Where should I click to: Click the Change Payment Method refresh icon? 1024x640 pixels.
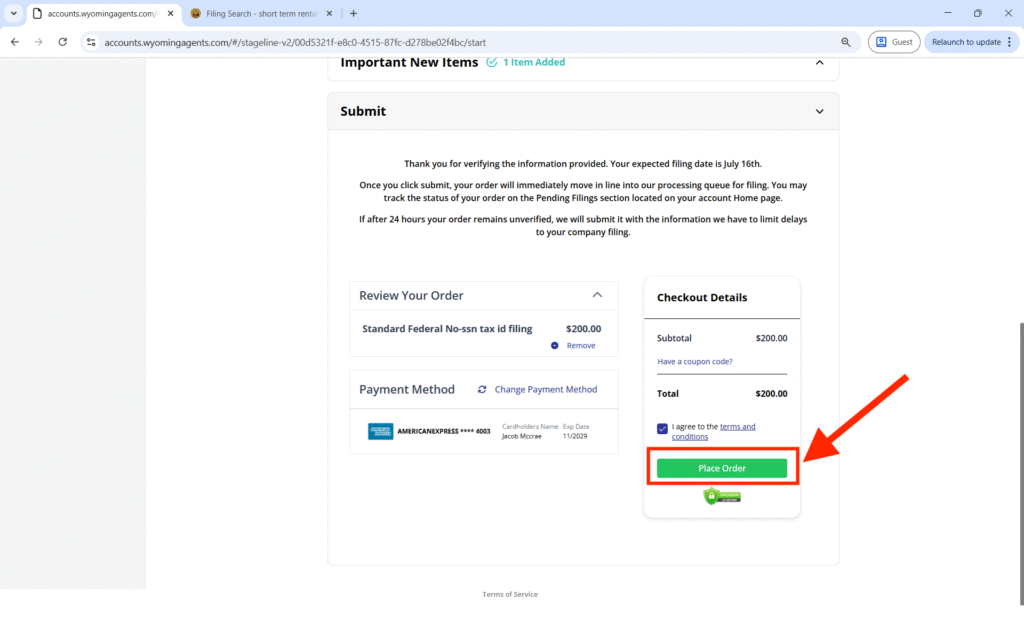(482, 389)
